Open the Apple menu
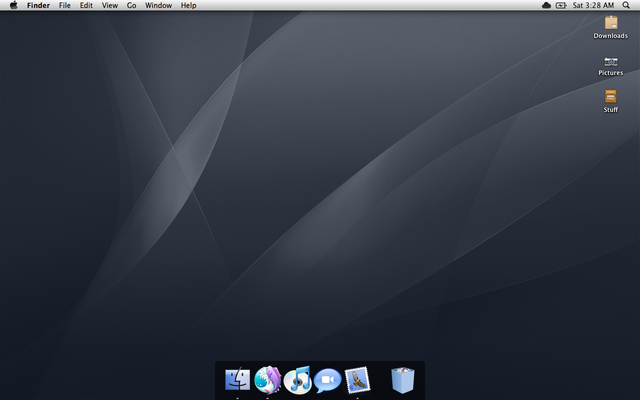The image size is (640, 400). pos(13,5)
